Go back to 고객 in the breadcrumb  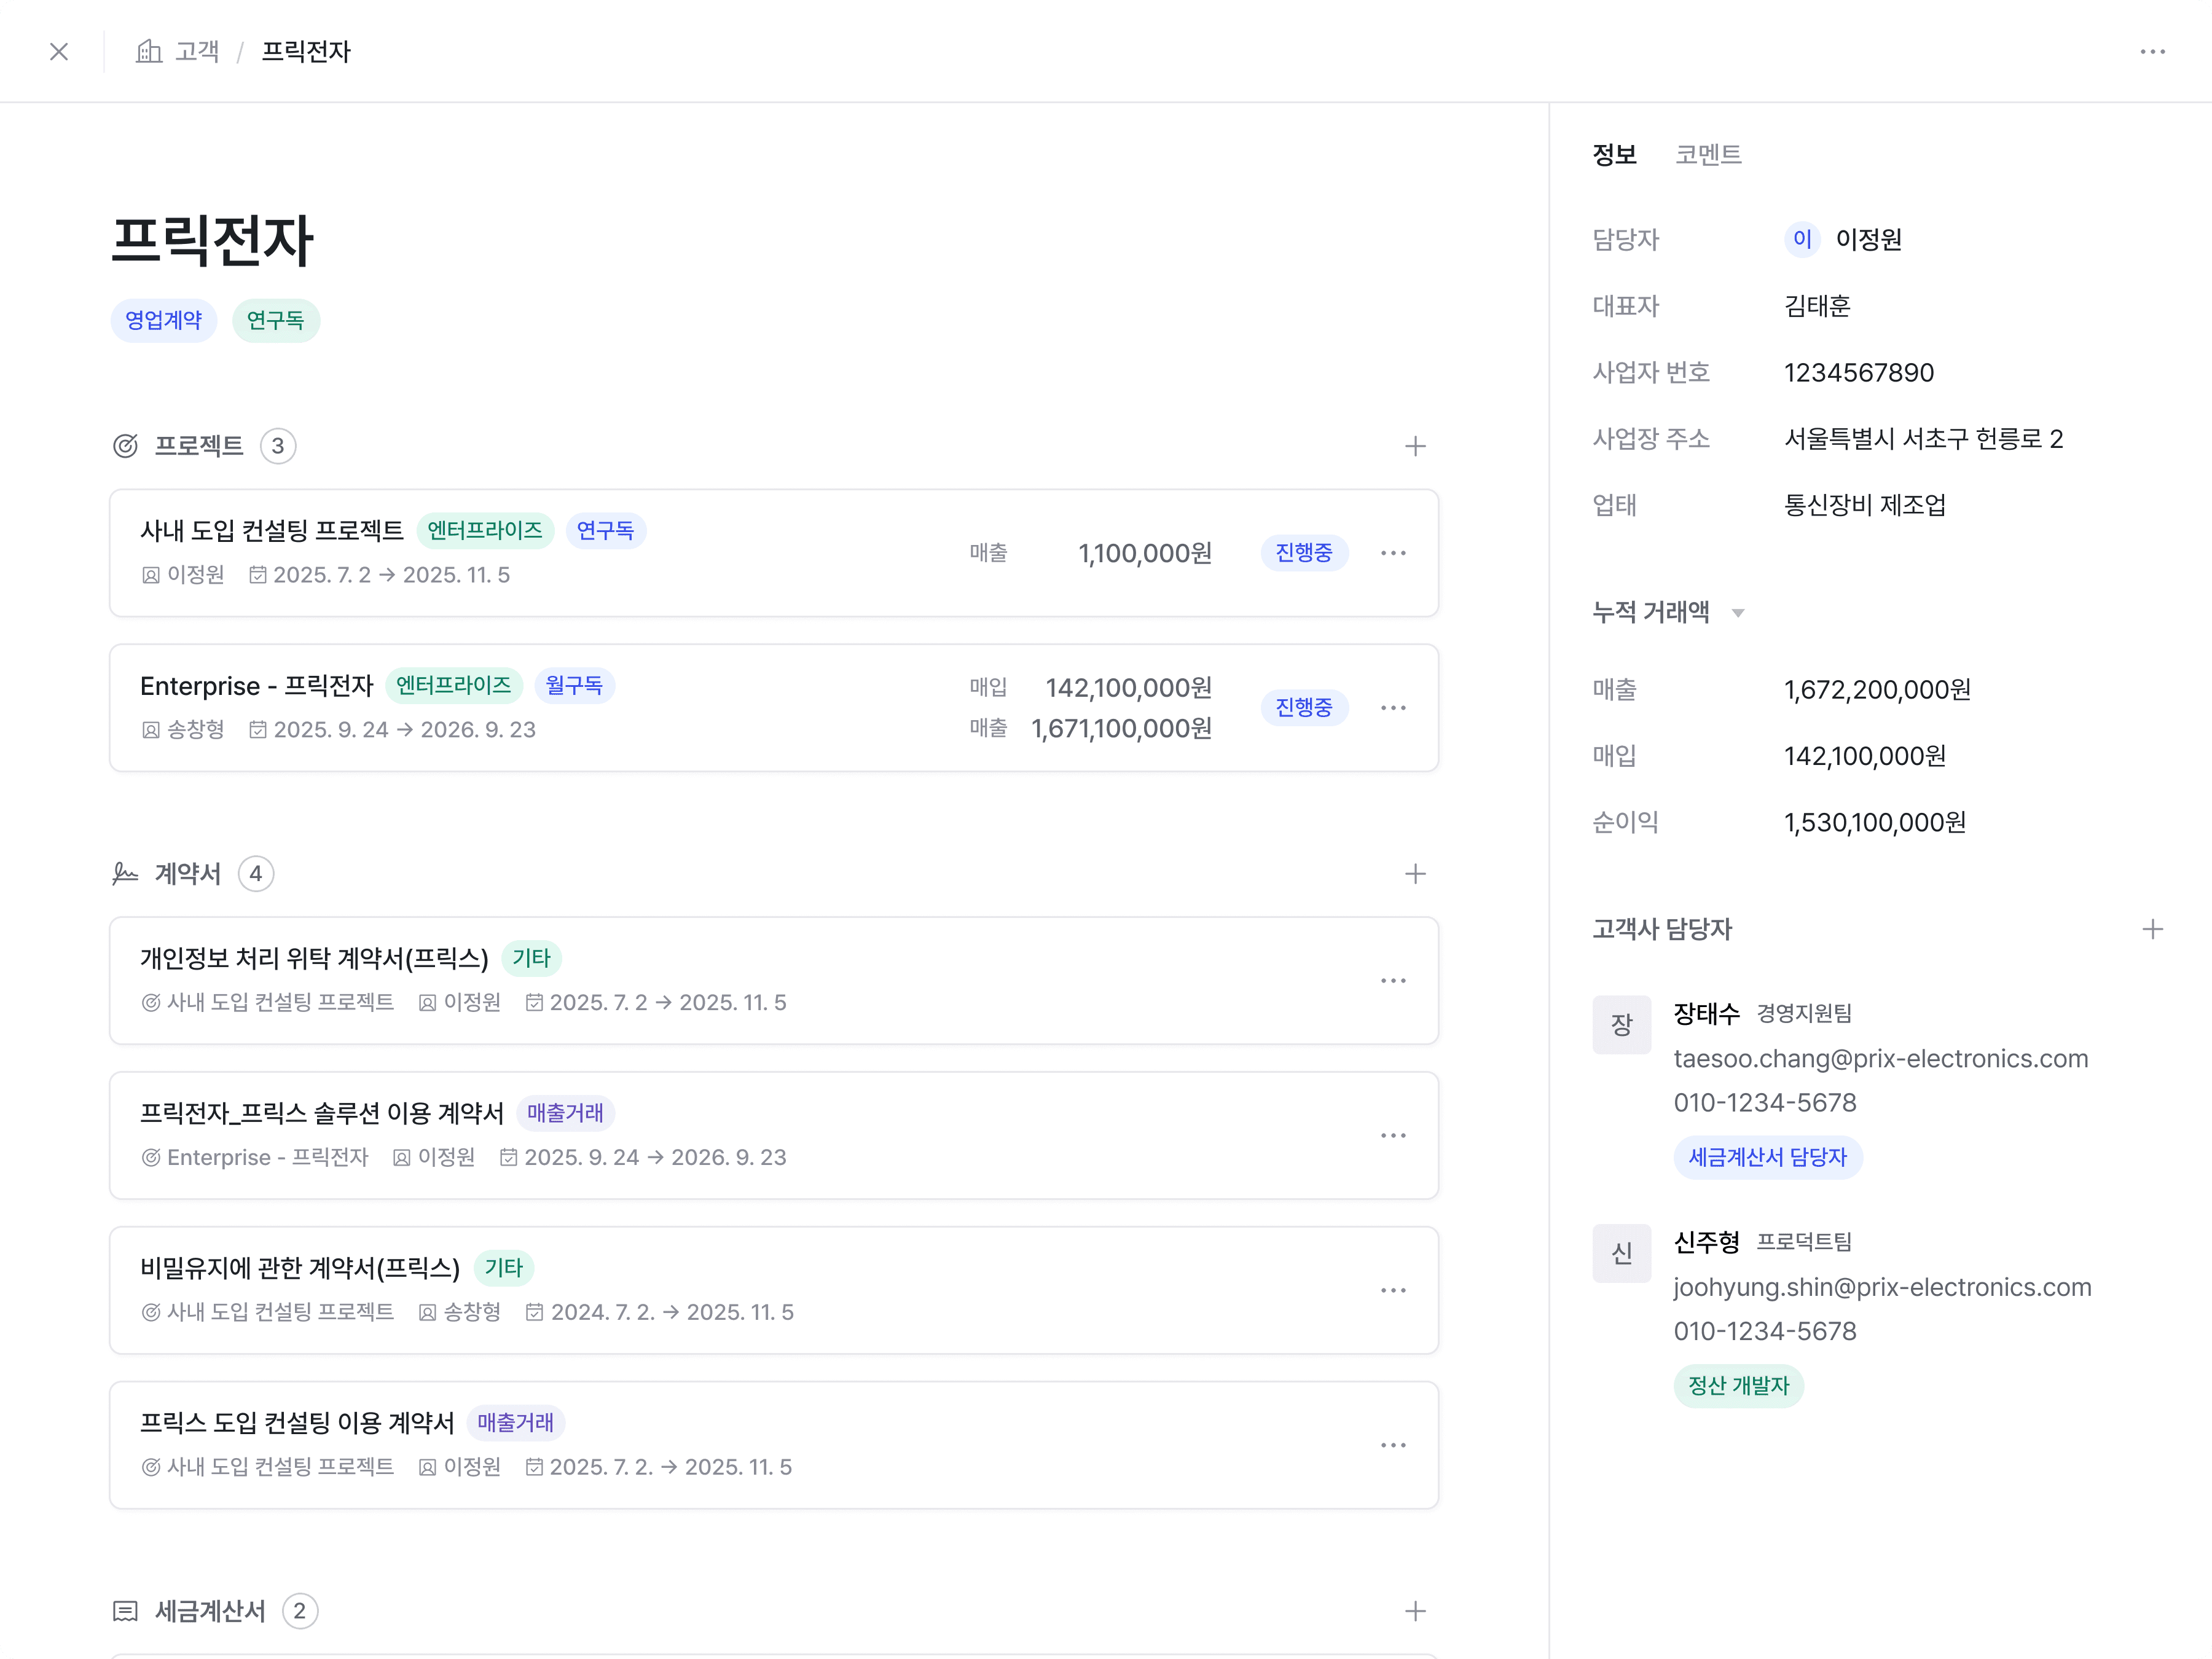[x=197, y=52]
